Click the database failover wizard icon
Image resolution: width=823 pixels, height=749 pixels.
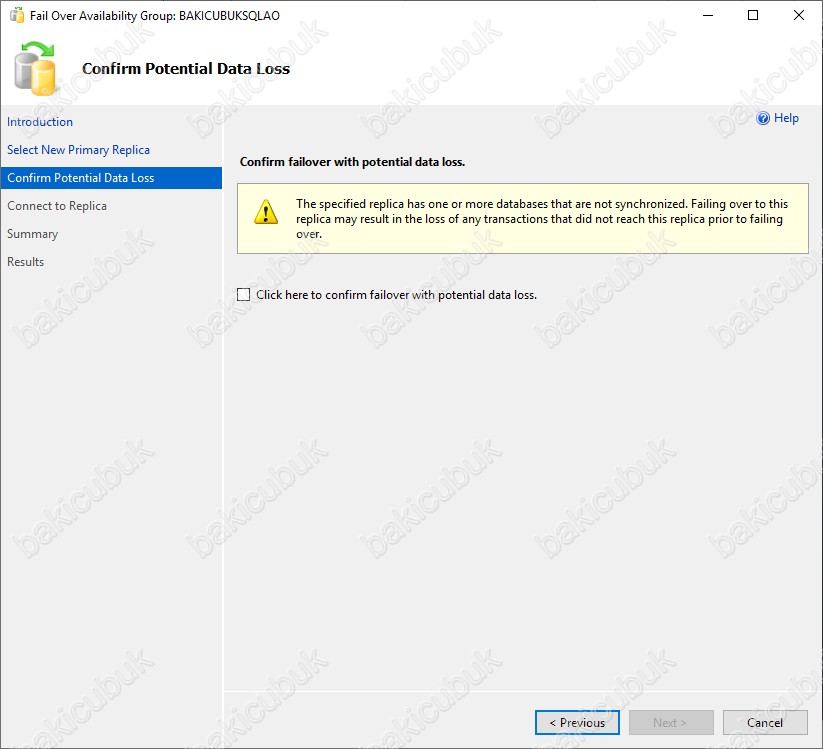click(35, 69)
